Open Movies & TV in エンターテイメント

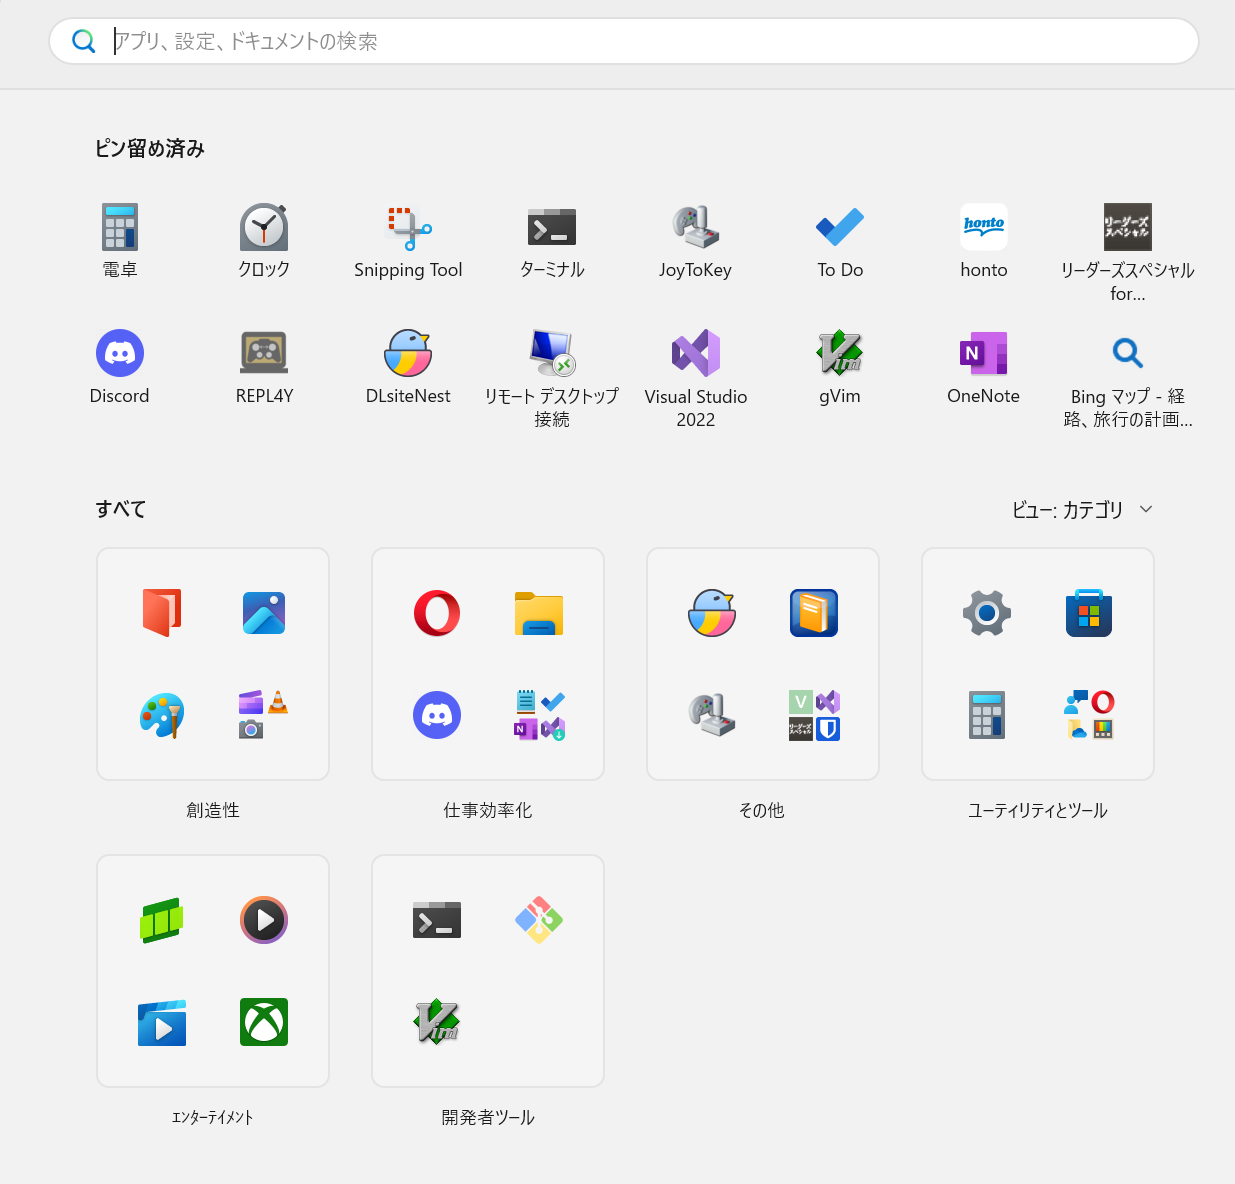pyautogui.click(x=162, y=1022)
